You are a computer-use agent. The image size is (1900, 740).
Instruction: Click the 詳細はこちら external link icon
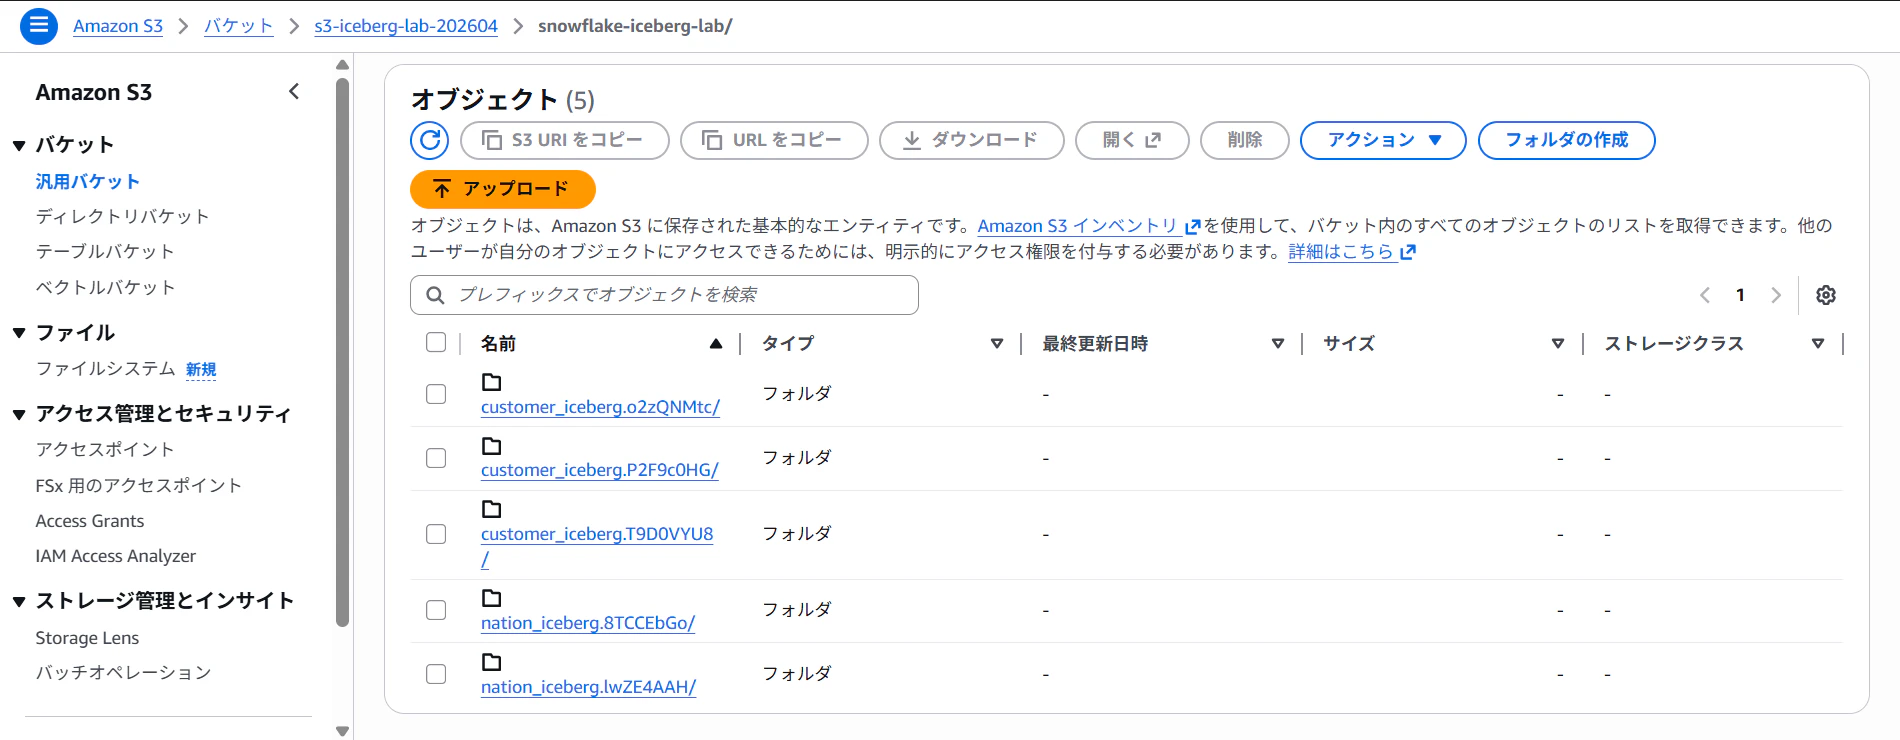(1408, 252)
